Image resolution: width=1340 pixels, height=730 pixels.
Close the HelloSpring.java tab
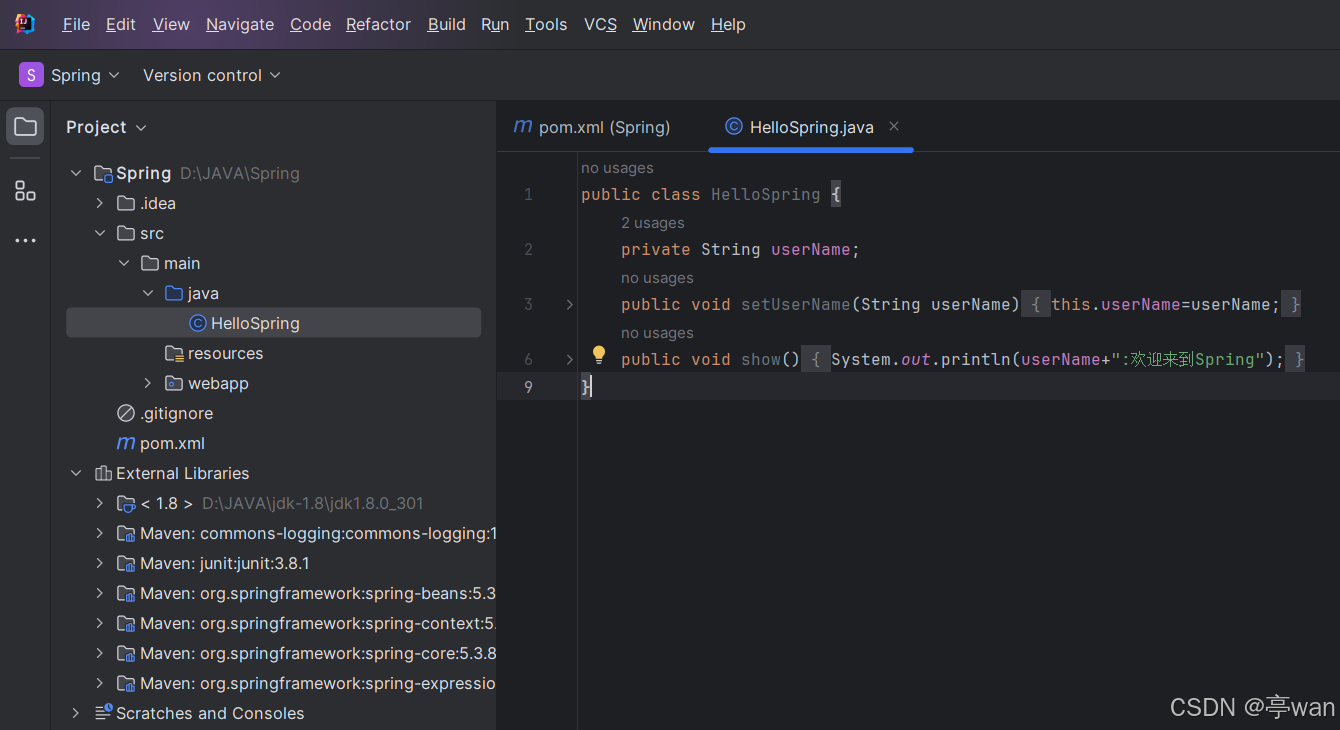pyautogui.click(x=894, y=126)
